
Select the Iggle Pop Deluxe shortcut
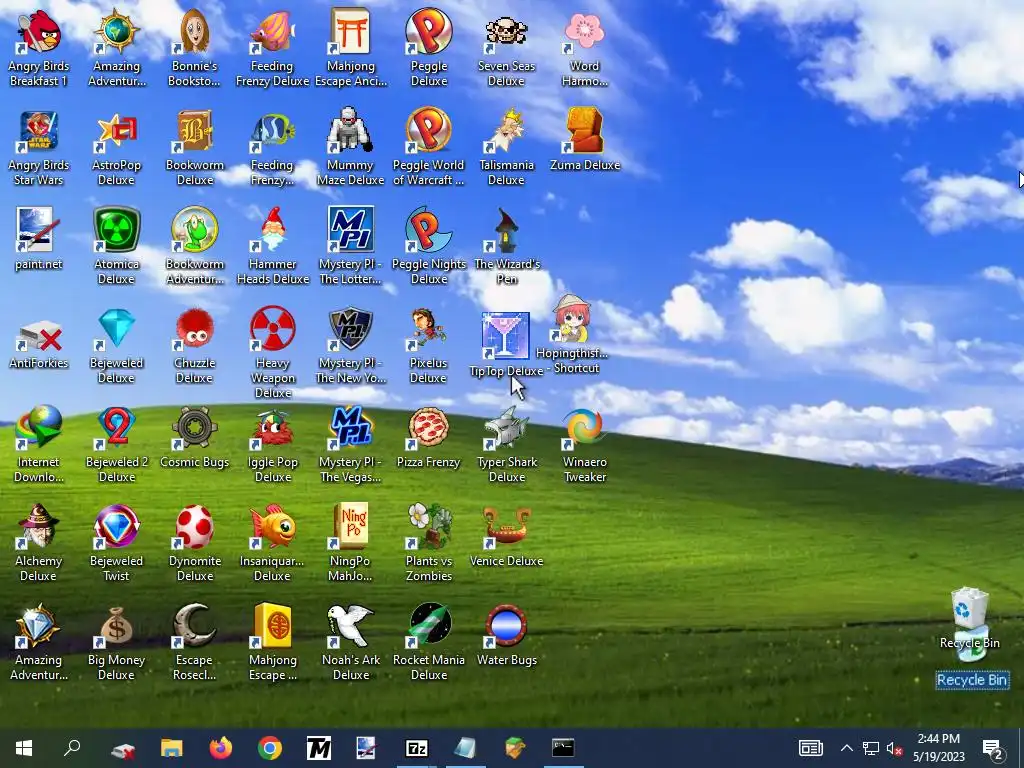pos(272,428)
